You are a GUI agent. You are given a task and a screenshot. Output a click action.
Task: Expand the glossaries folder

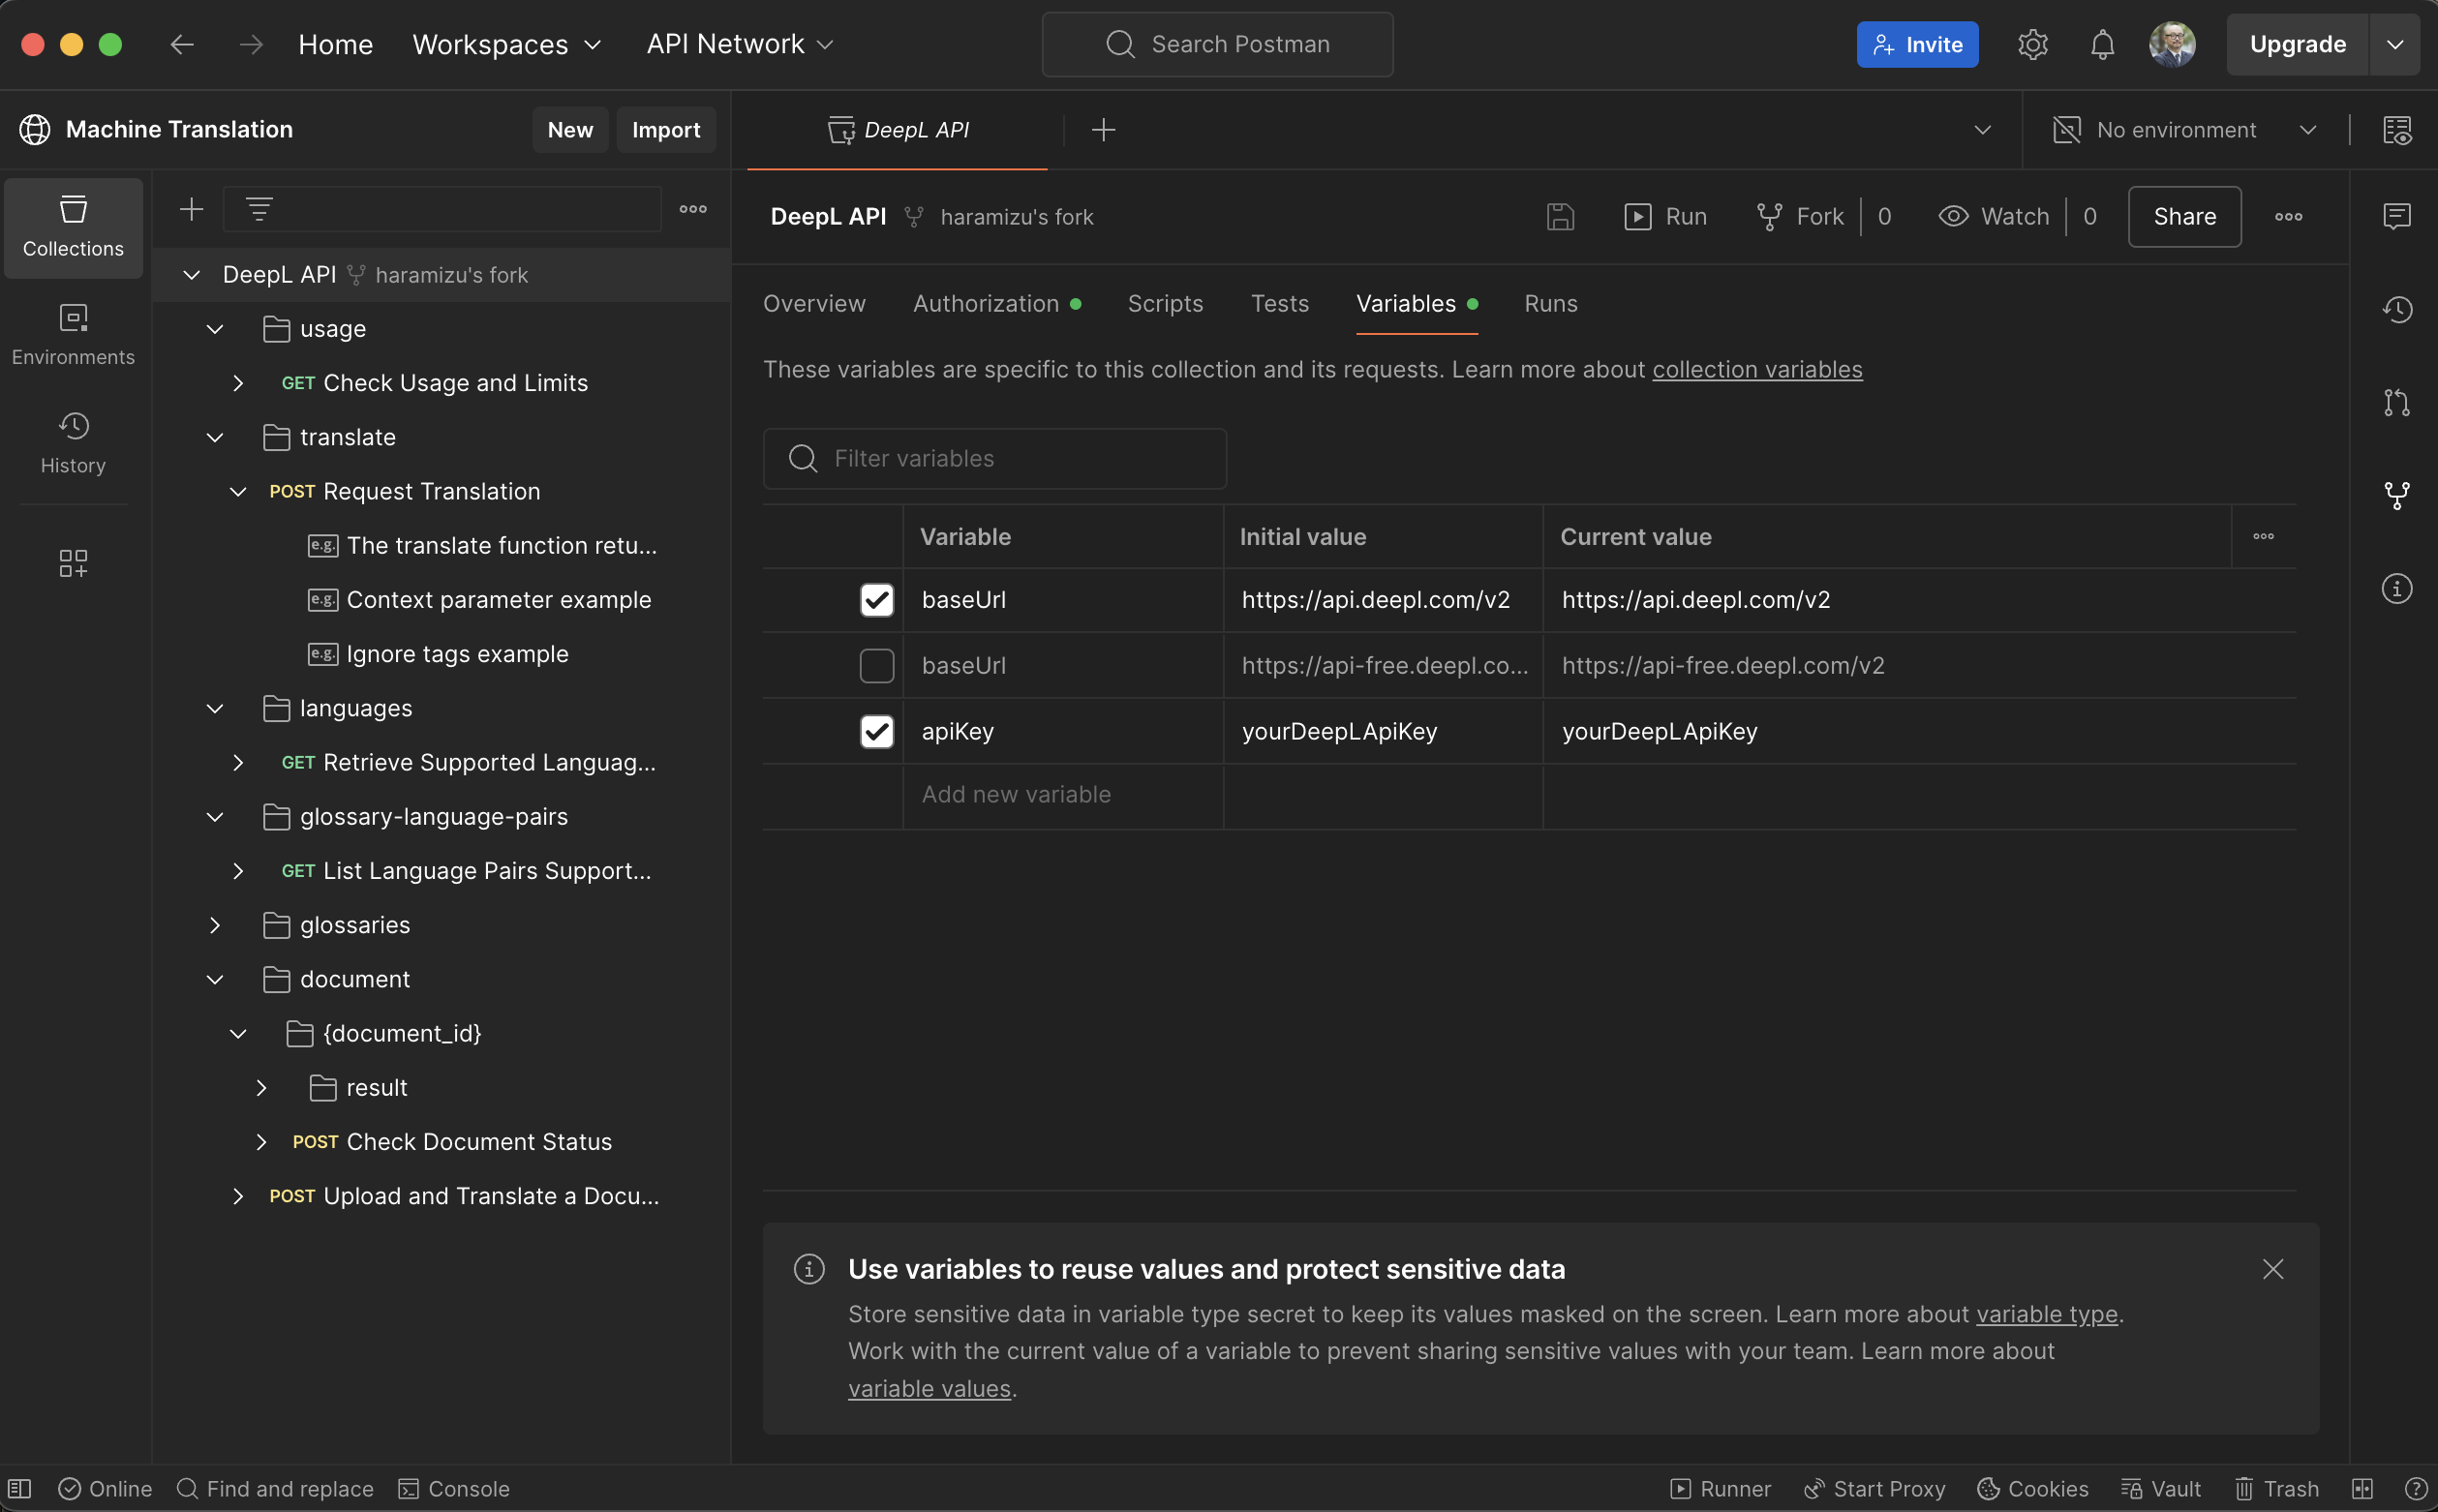coord(214,925)
